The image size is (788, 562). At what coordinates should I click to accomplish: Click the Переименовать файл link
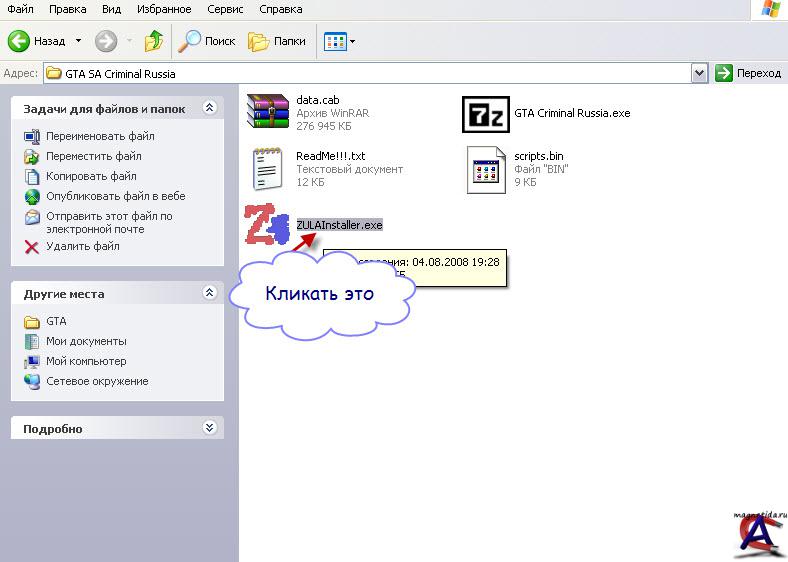click(x=100, y=136)
